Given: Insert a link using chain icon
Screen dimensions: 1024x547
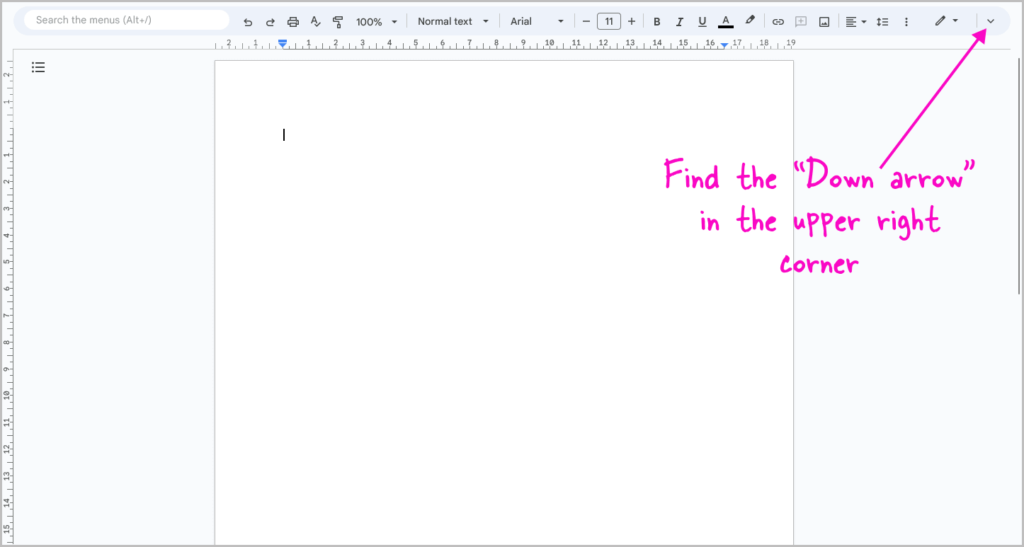Looking at the screenshot, I should [778, 22].
